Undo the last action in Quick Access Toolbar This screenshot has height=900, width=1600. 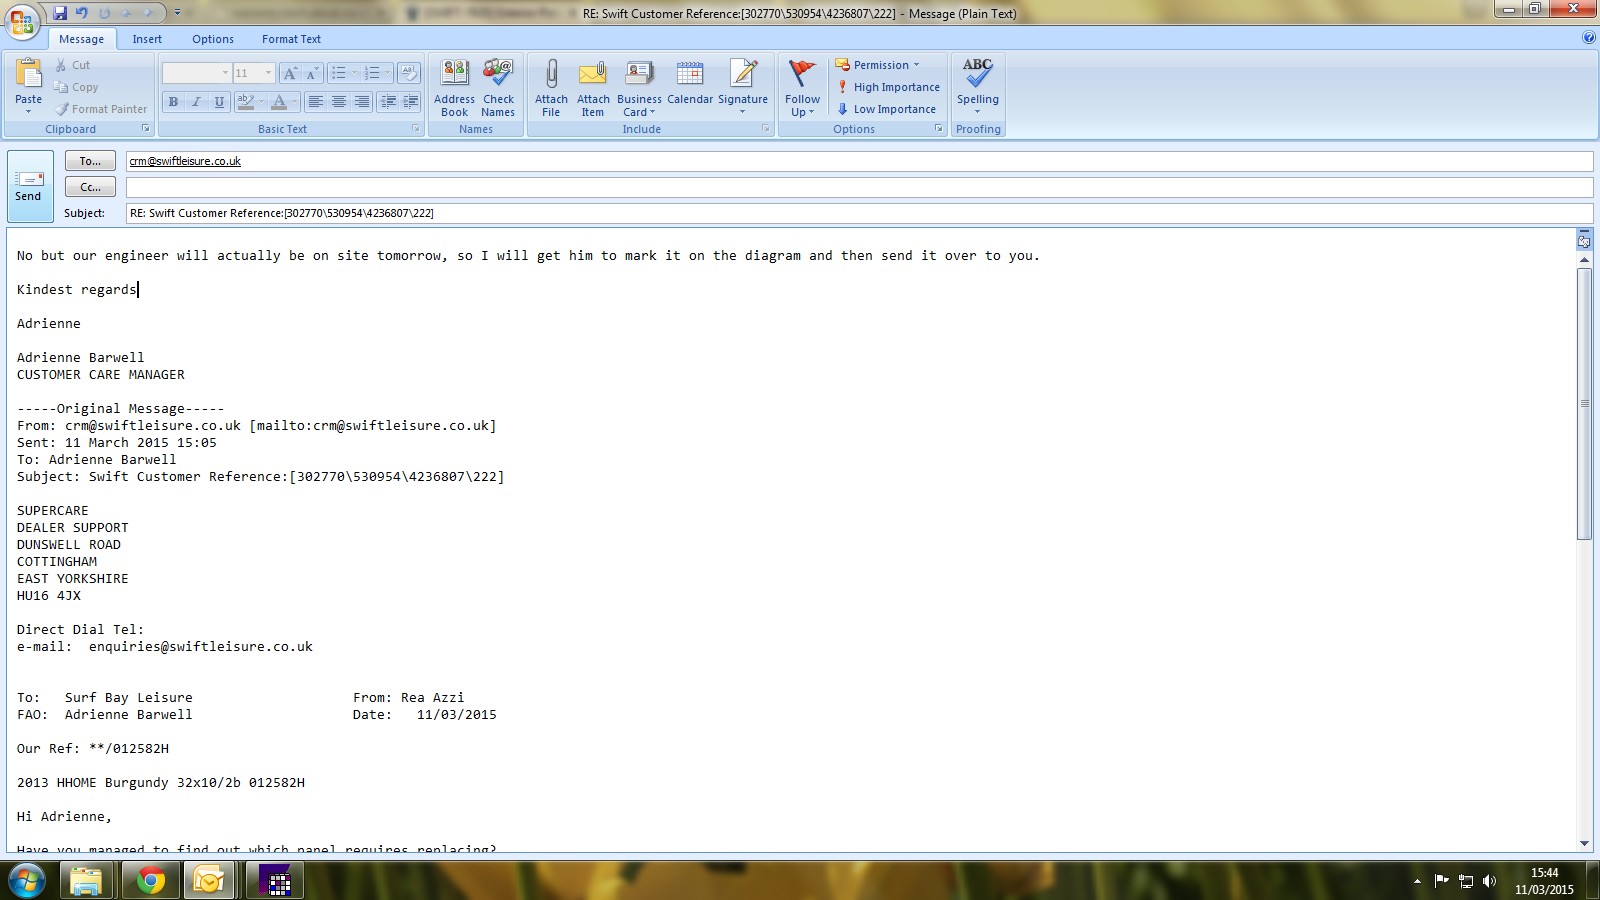click(x=82, y=13)
